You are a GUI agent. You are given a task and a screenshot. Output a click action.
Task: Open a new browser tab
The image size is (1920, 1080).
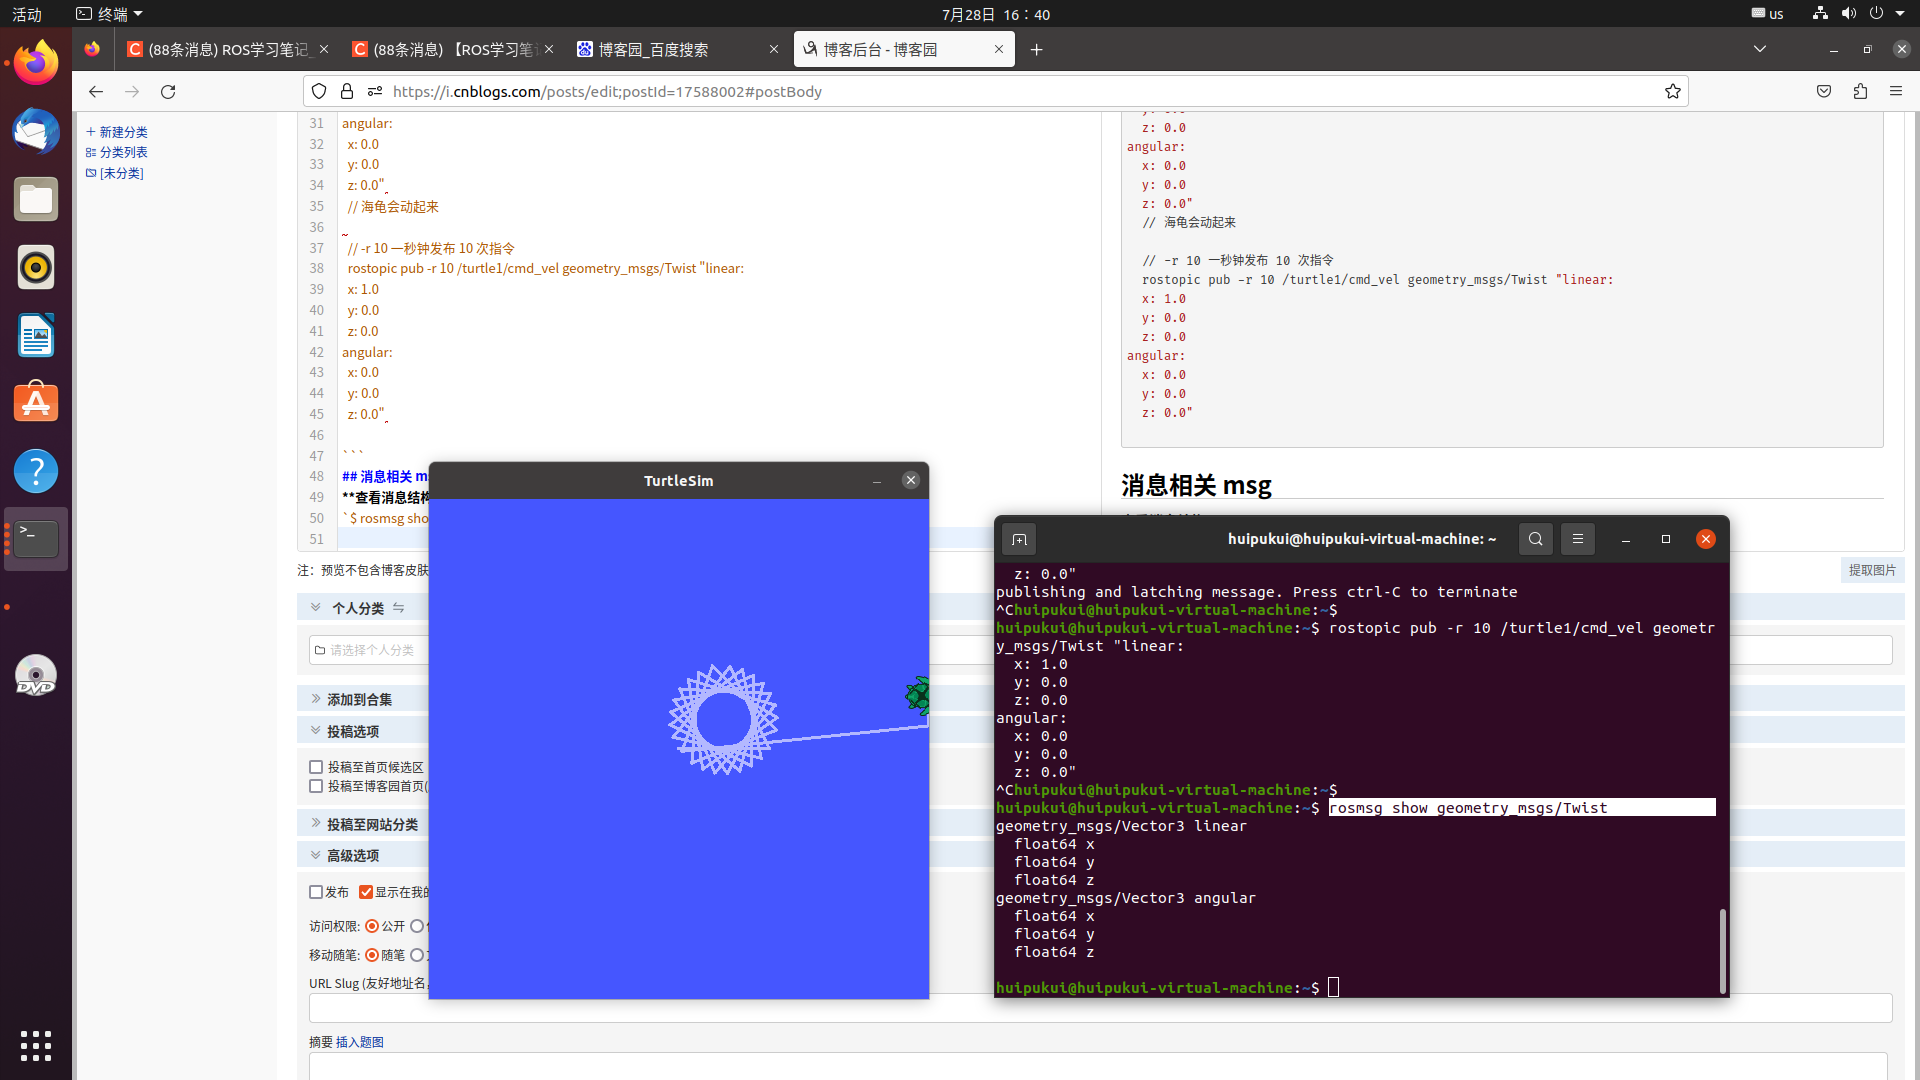click(1037, 49)
